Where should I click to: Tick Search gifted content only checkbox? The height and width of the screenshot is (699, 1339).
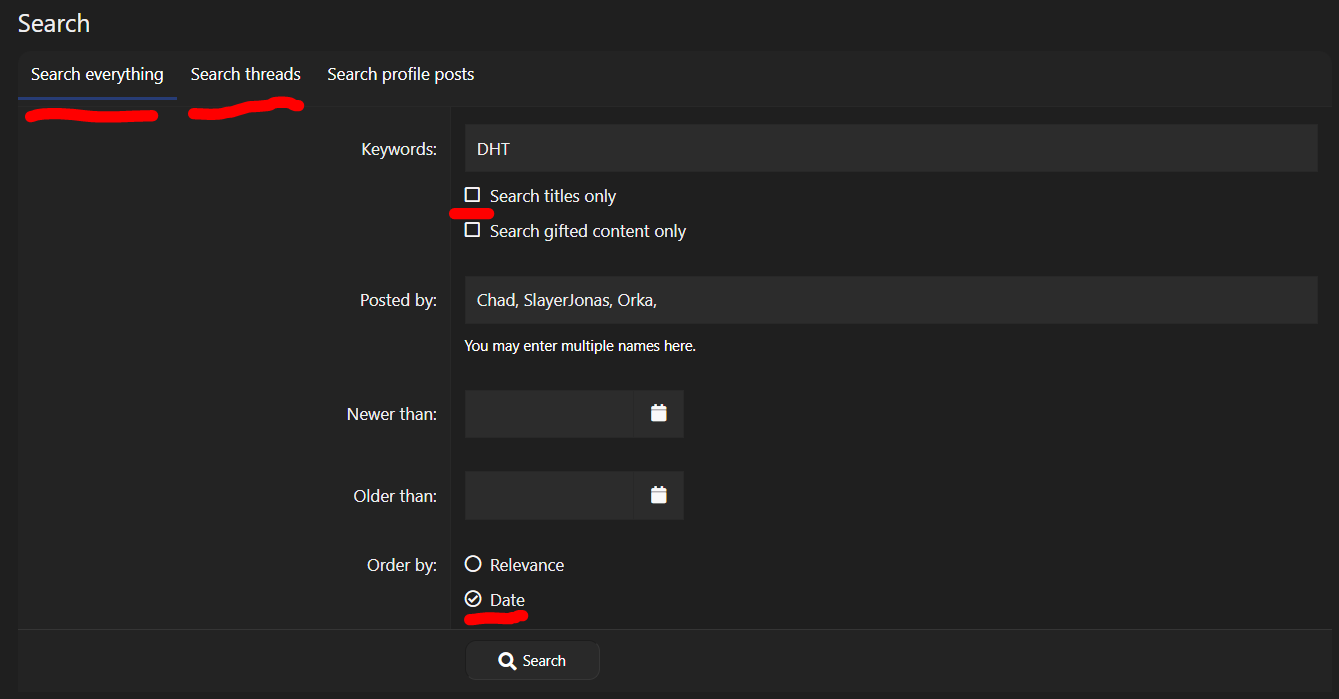(x=473, y=230)
